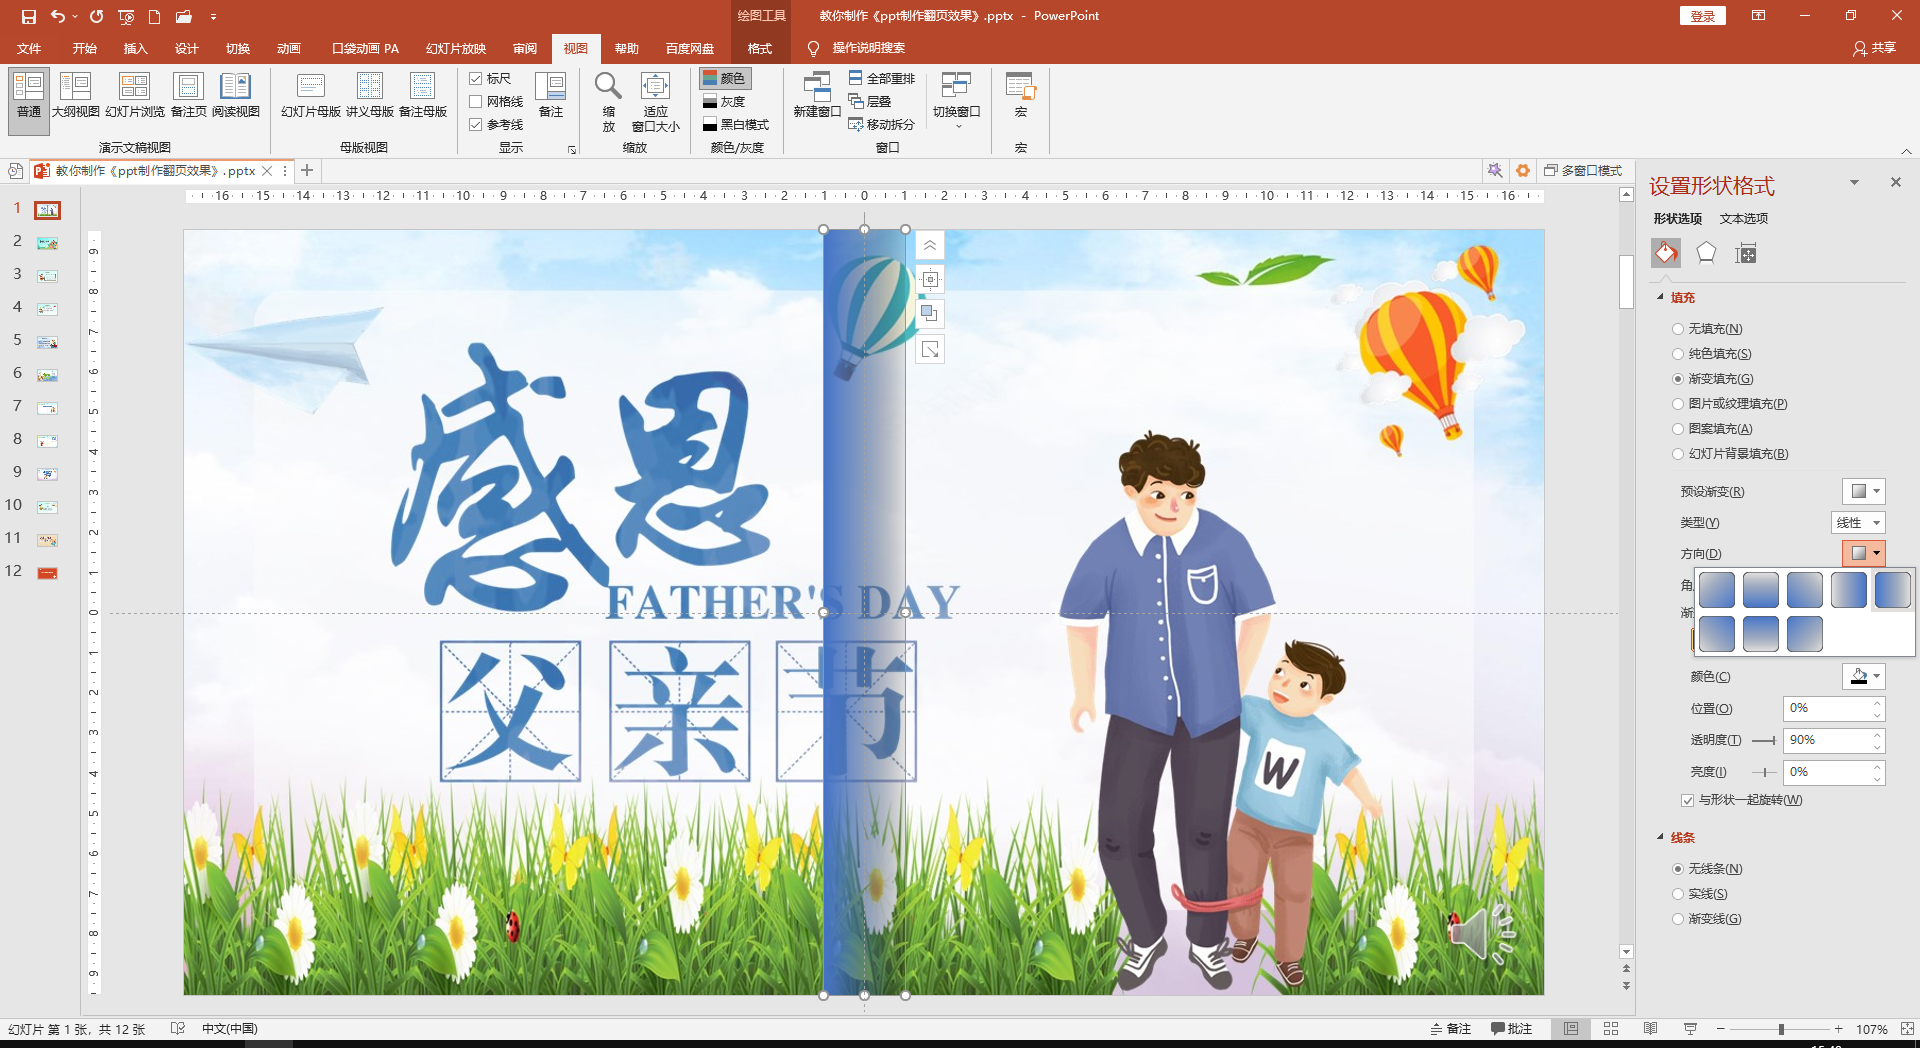Switch to Normal view (普通)
The image size is (1920, 1048).
tap(29, 100)
